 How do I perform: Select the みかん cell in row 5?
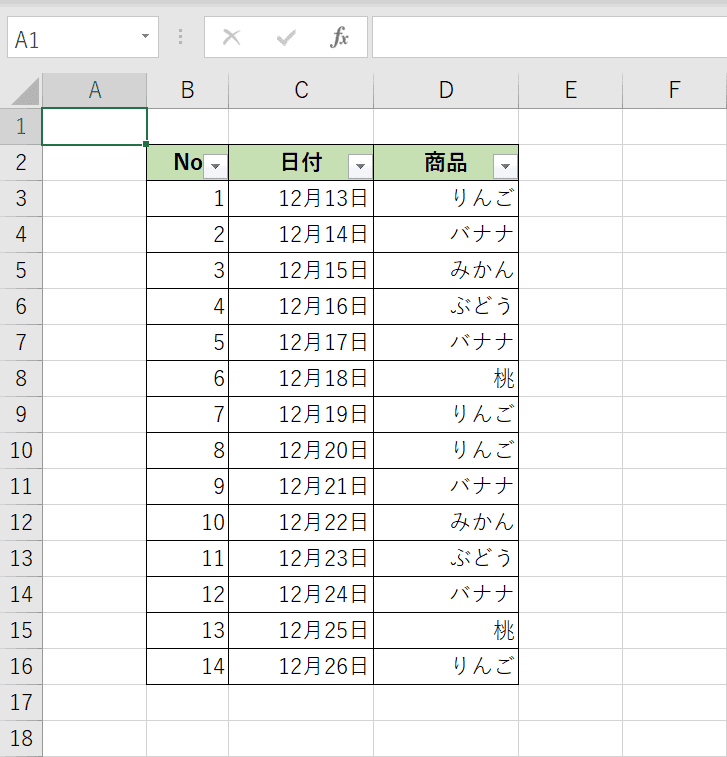tap(446, 270)
